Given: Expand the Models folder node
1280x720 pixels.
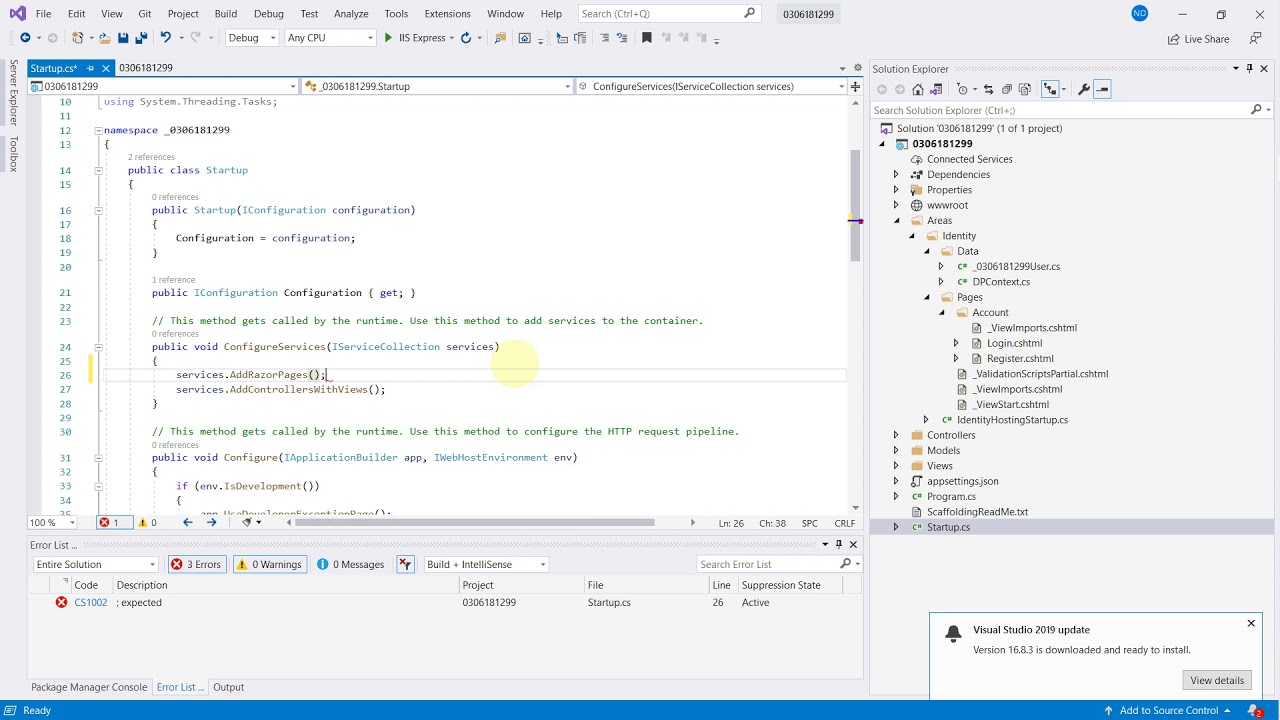Looking at the screenshot, I should [x=896, y=450].
